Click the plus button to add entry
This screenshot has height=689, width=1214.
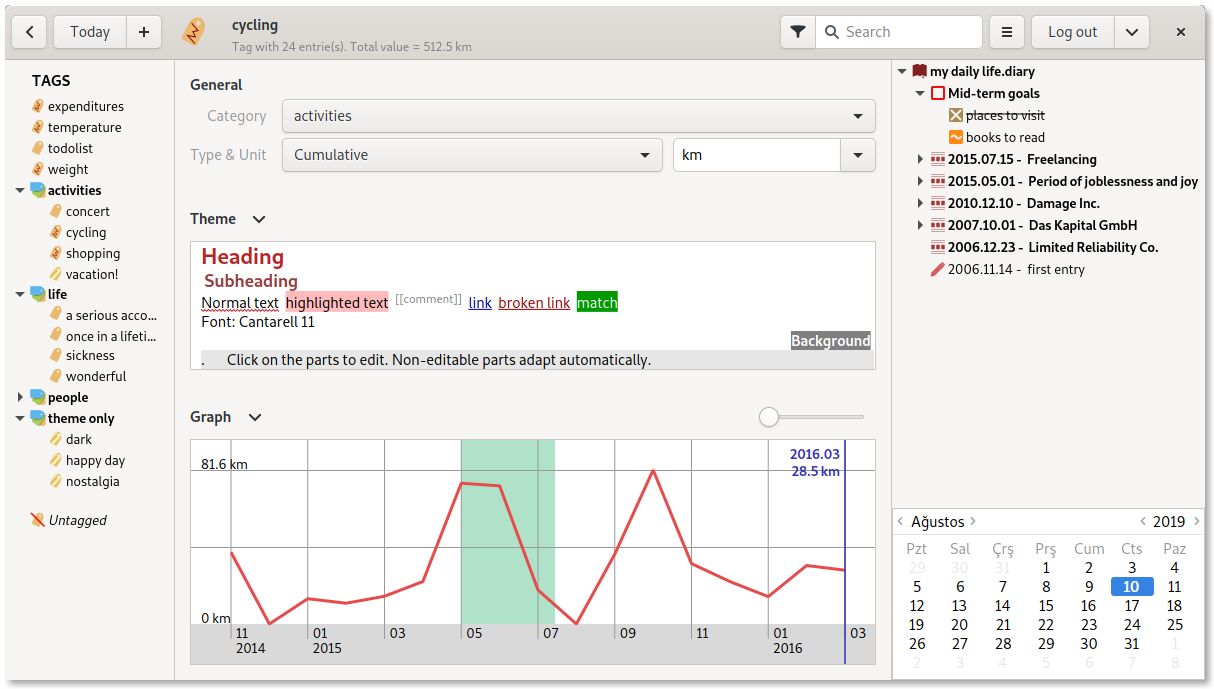(144, 32)
